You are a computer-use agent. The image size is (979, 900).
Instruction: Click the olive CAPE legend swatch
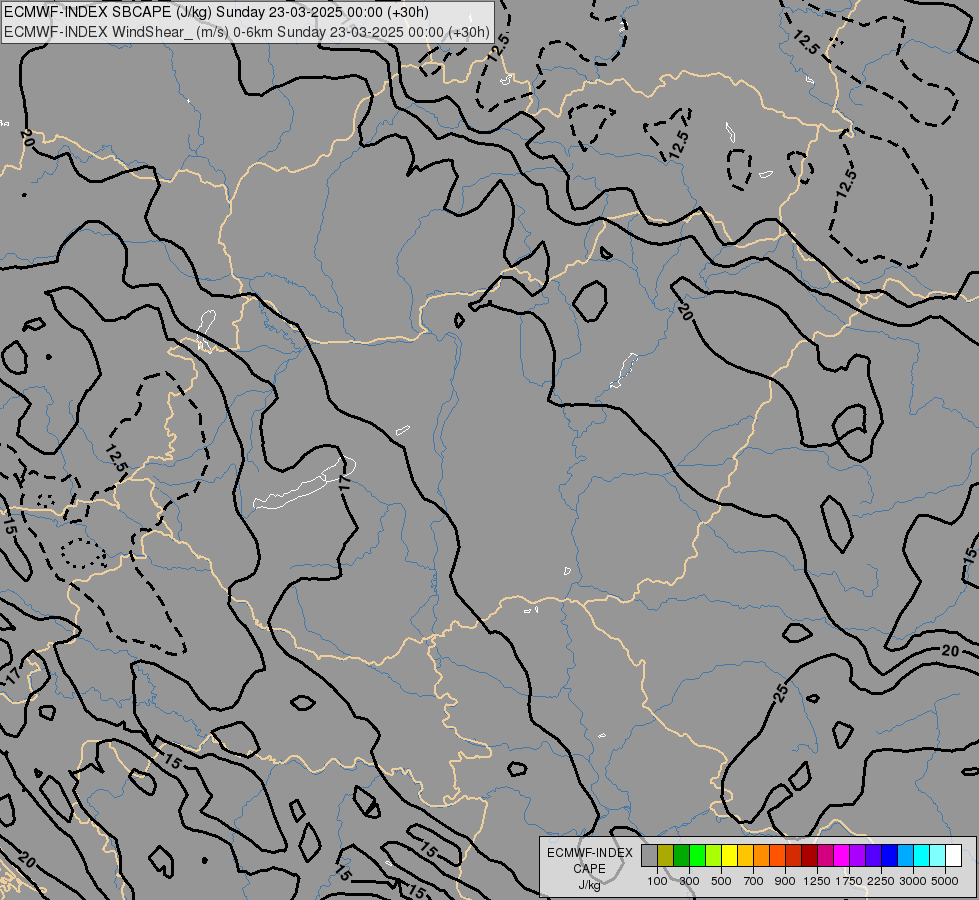tap(666, 855)
